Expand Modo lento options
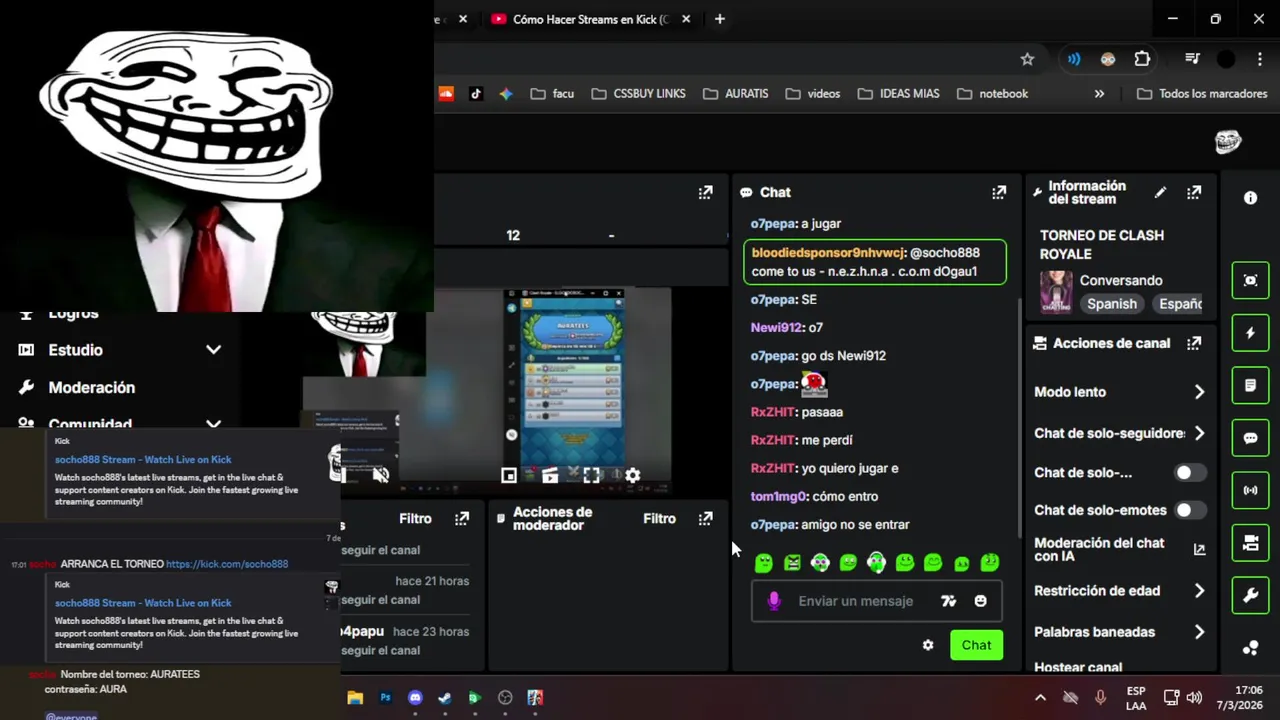 [1199, 392]
